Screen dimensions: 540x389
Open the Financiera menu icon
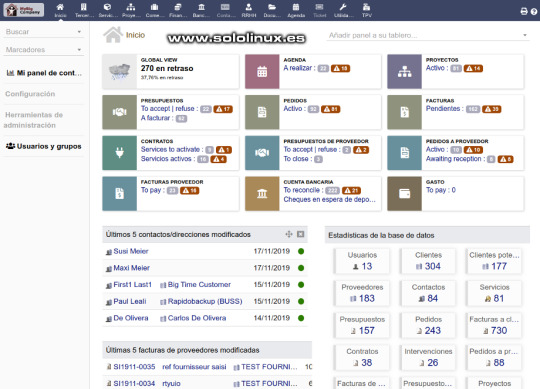[x=178, y=7]
